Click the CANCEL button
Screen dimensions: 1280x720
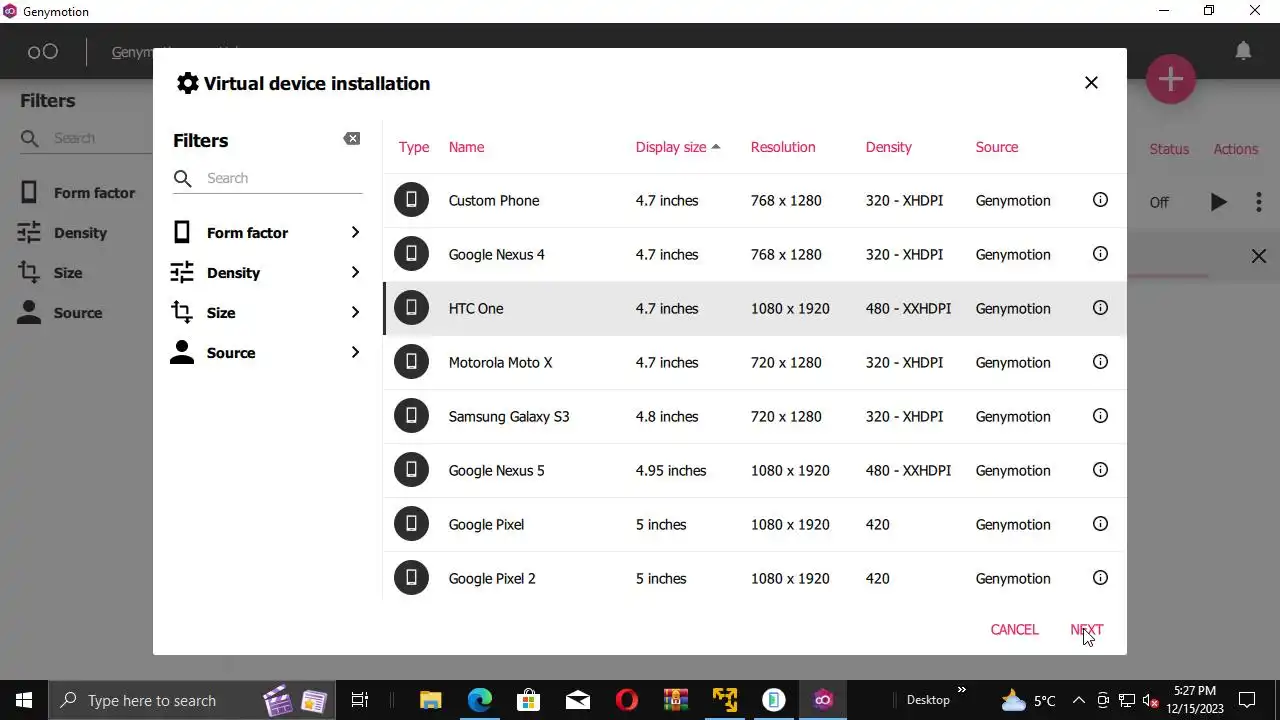pos(1014,629)
